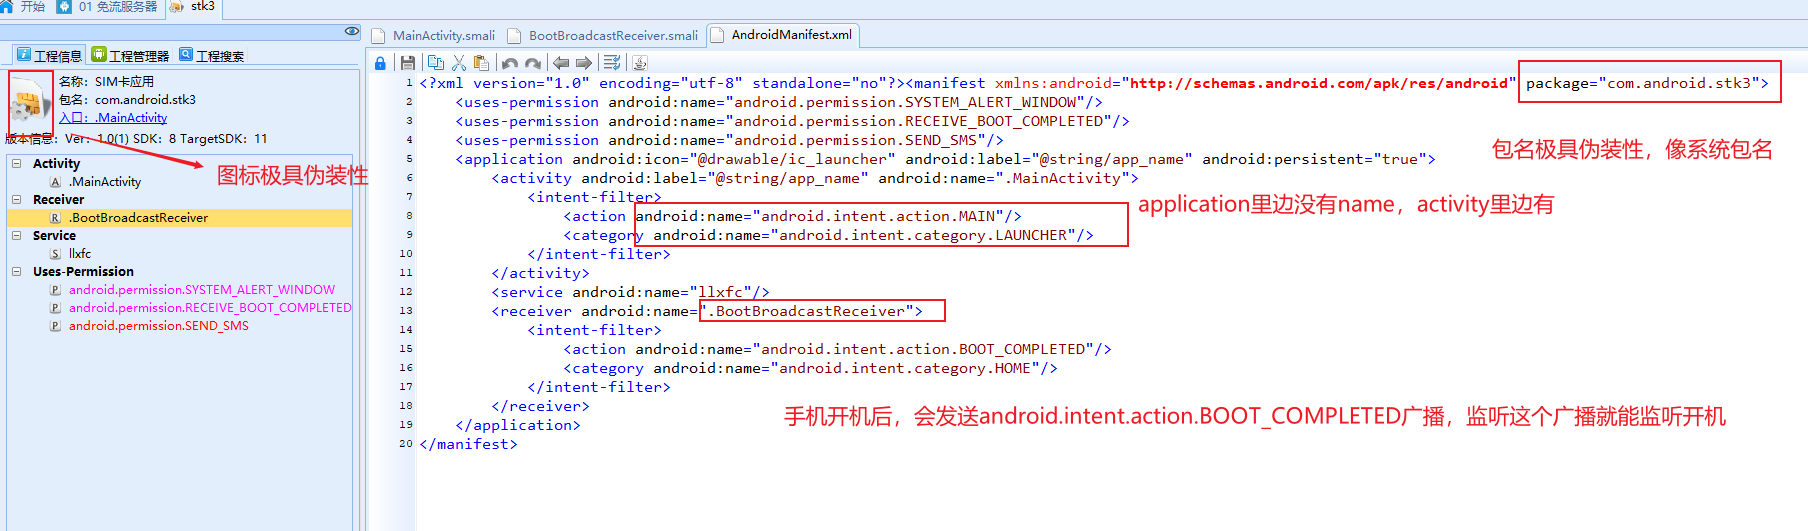
Task: Collapse the Receiver tree node
Action: coord(16,199)
